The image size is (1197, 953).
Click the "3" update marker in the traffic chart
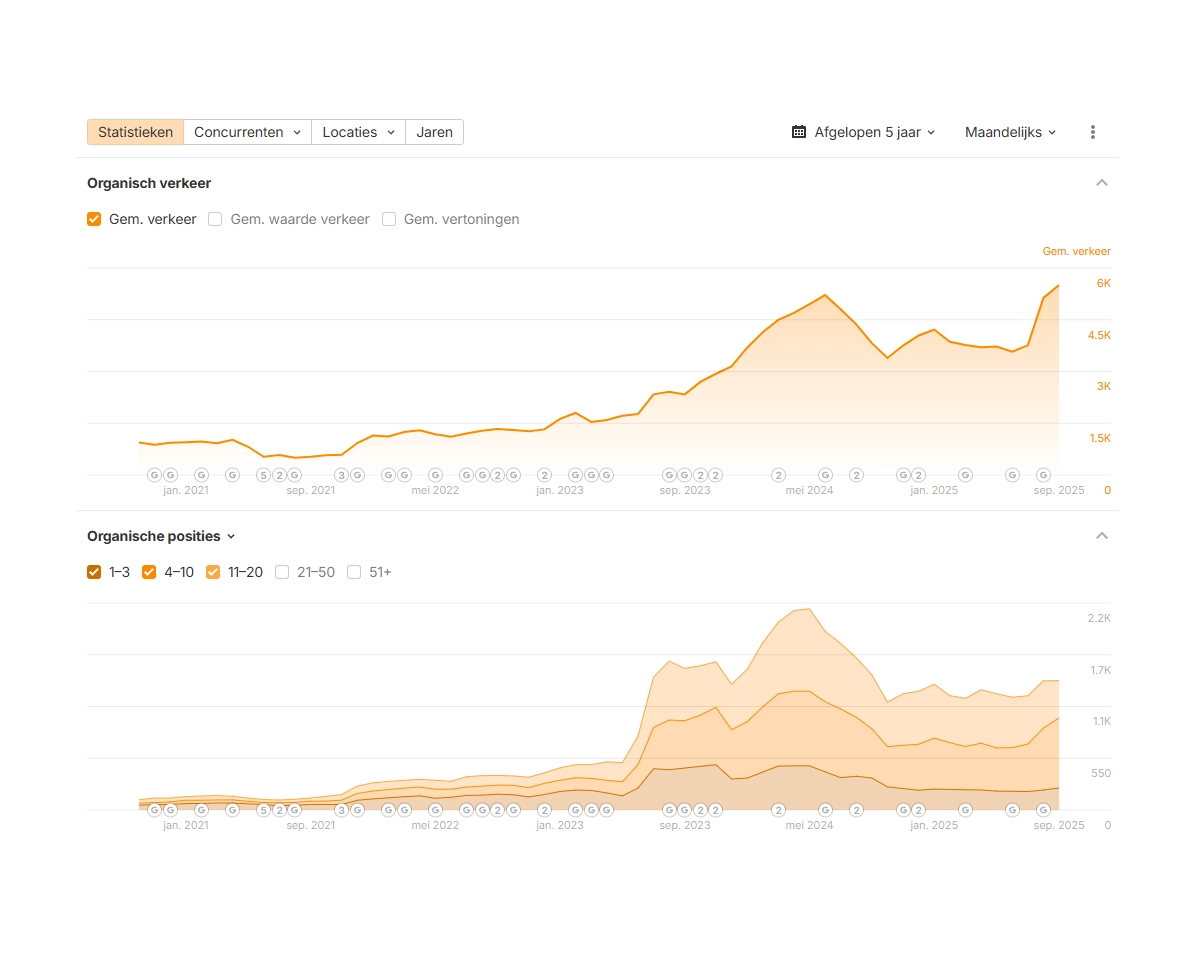click(x=341, y=475)
